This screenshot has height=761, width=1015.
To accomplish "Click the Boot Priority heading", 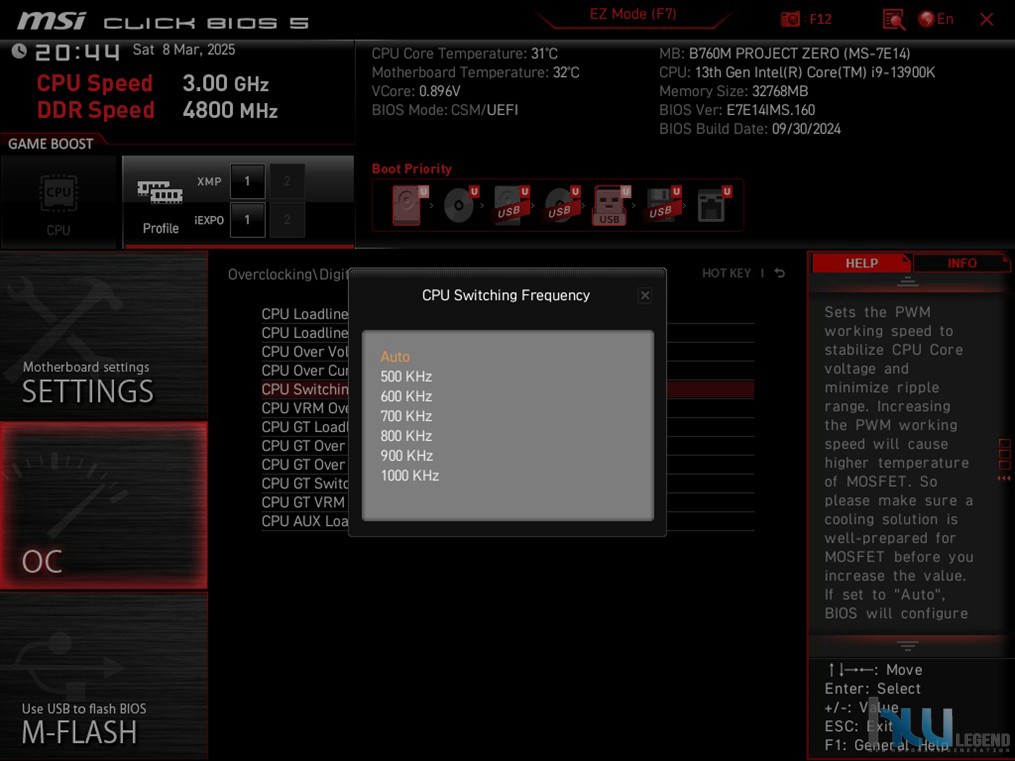I will click(412, 169).
